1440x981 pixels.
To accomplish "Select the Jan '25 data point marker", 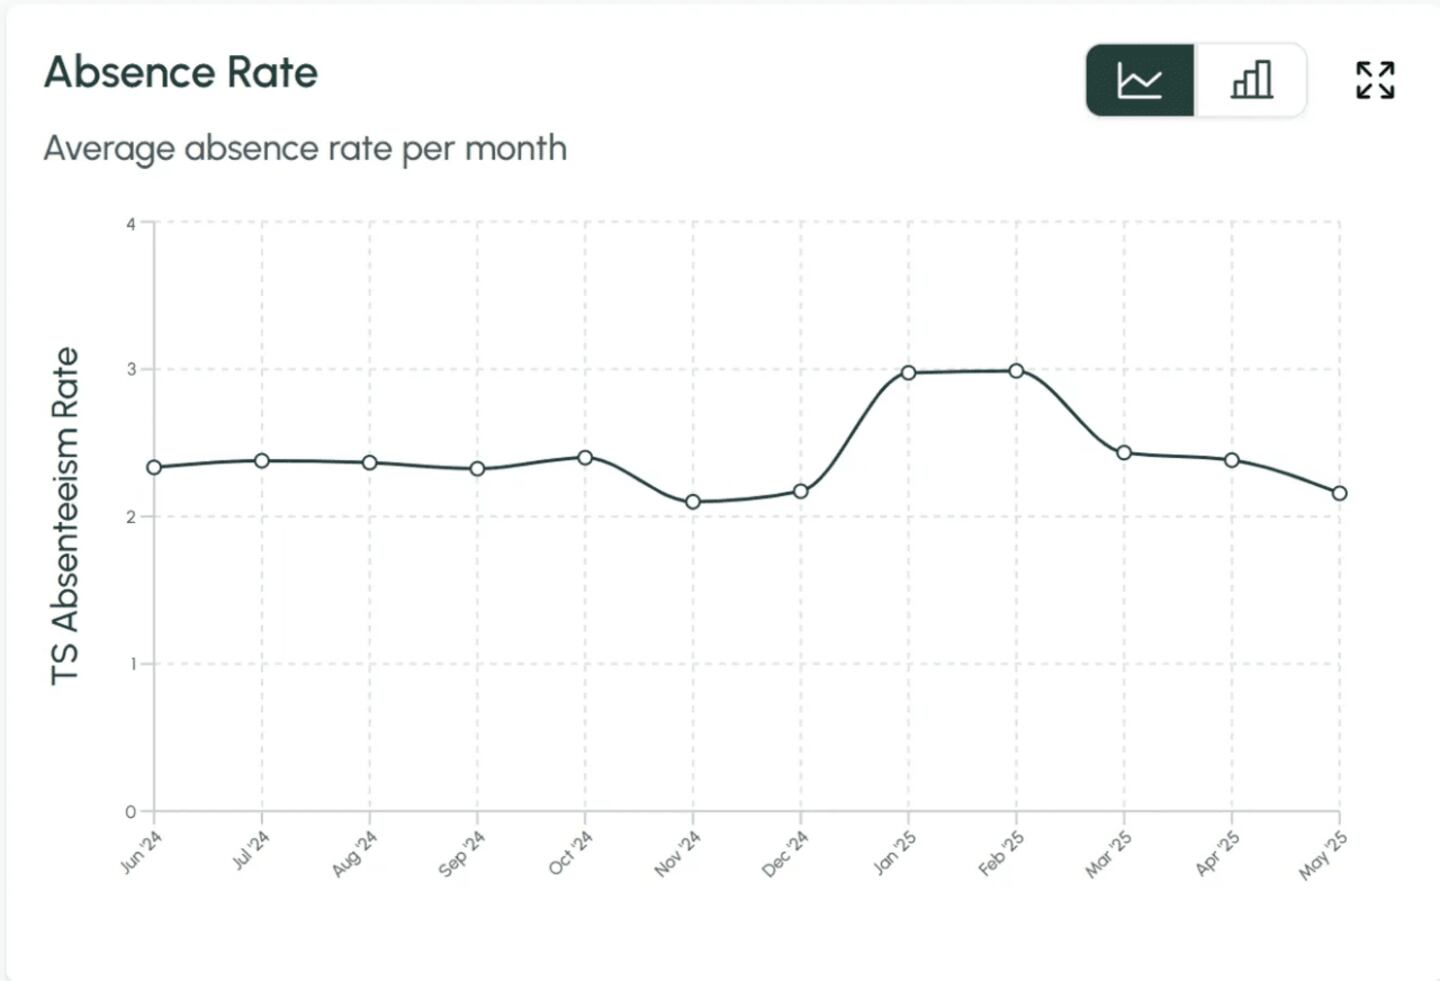I will coord(908,372).
